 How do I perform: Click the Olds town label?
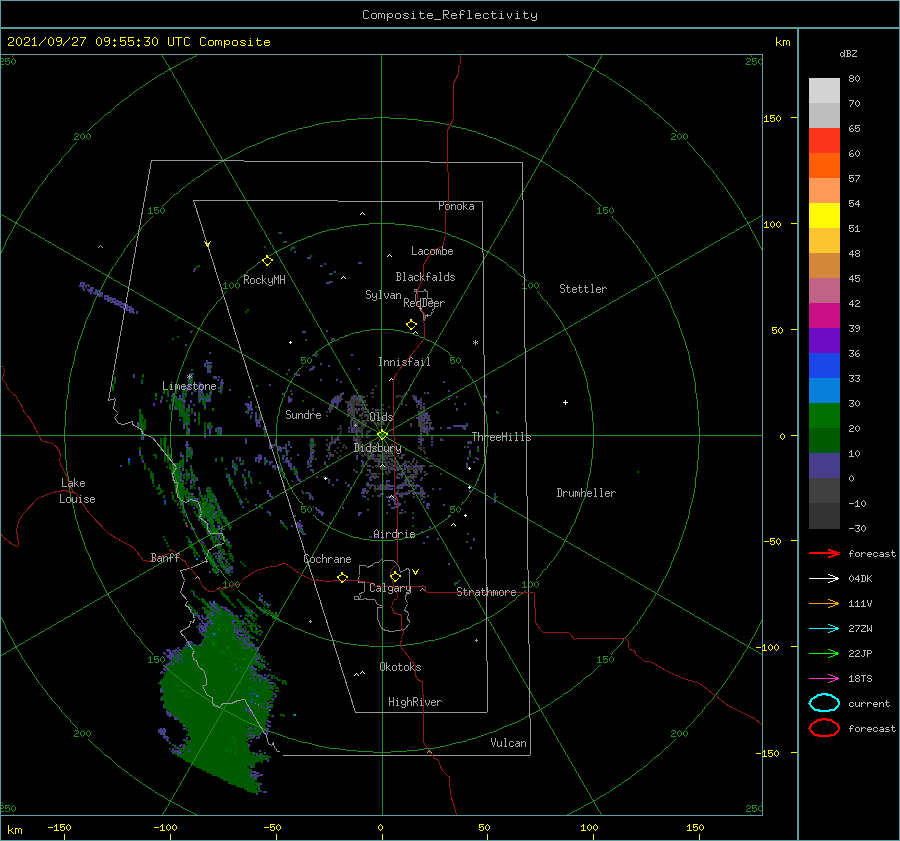point(381,417)
